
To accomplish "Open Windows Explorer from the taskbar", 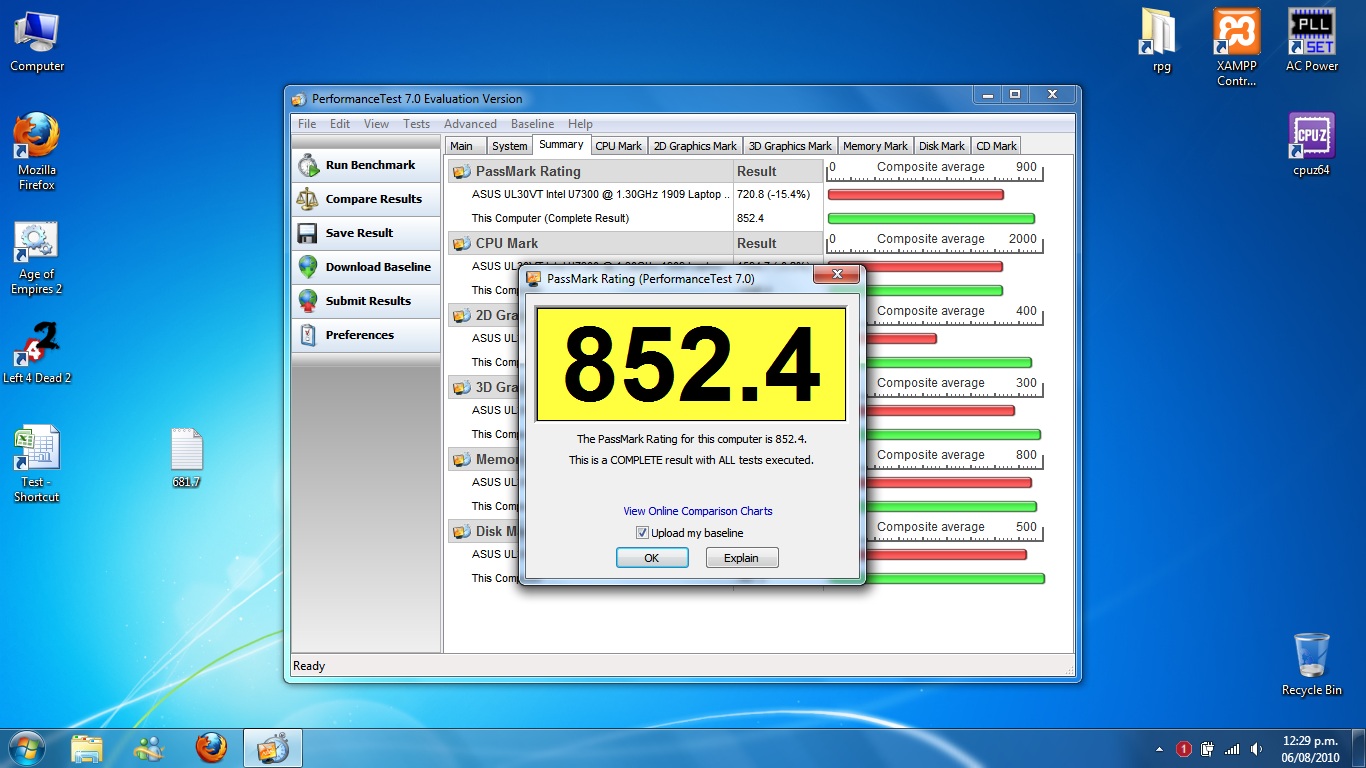I will (87, 748).
